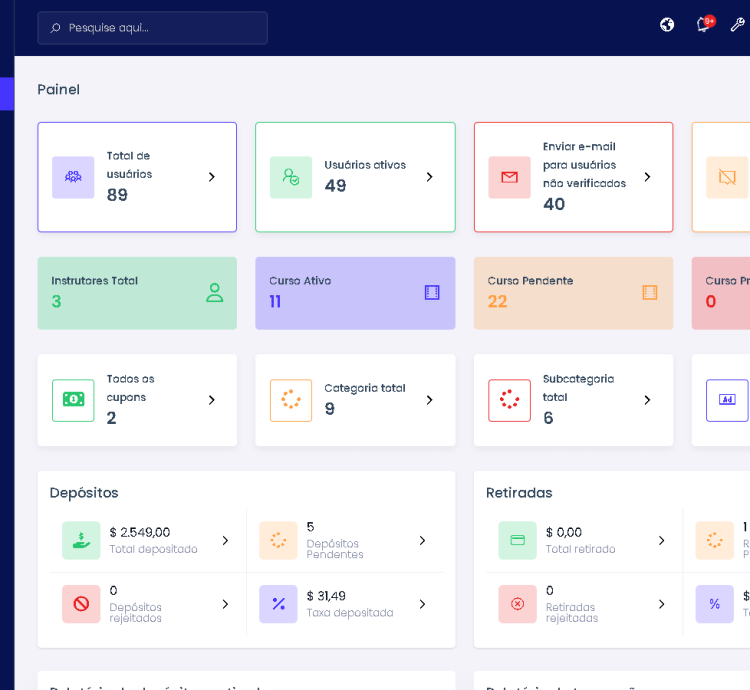Image resolution: width=750 pixels, height=690 pixels.
Task: Expand Categoria total chevron
Action: [x=429, y=400]
